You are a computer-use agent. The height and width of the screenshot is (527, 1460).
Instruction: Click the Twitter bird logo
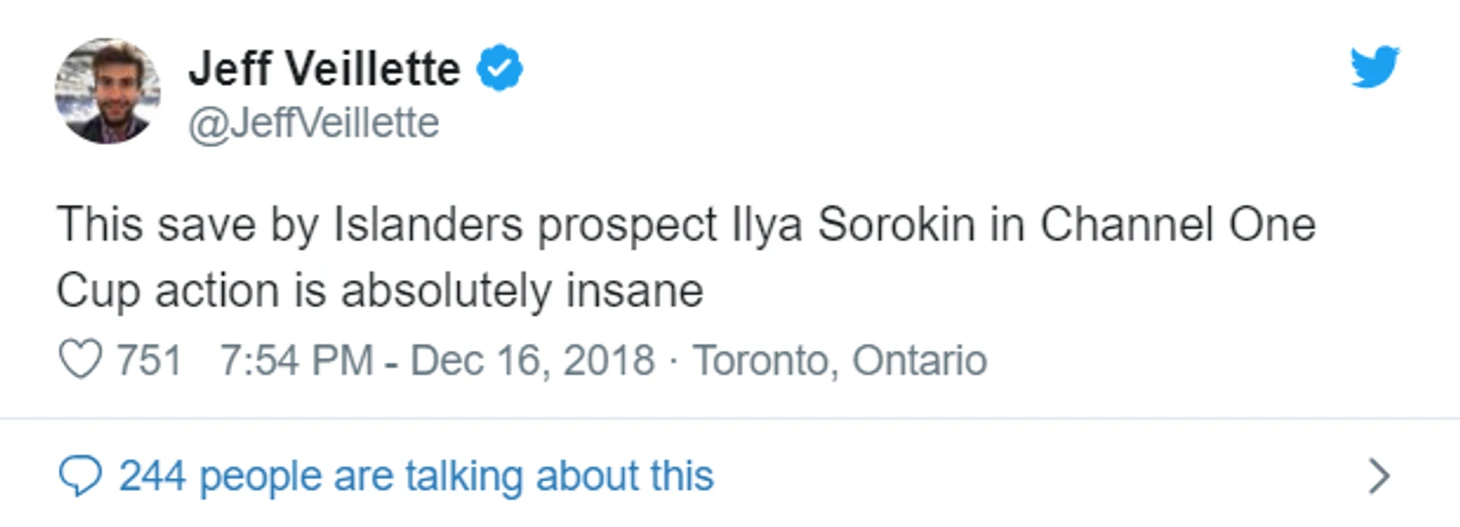1374,68
